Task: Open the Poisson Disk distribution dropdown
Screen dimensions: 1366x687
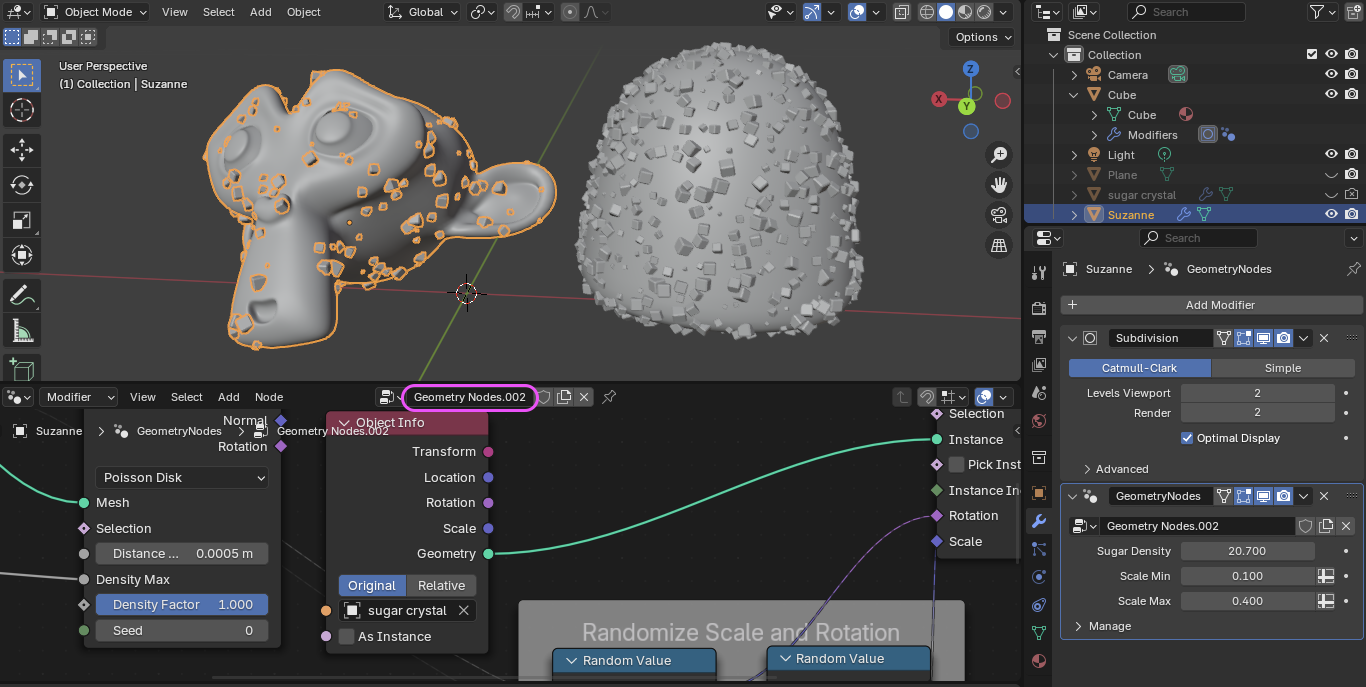Action: point(182,478)
